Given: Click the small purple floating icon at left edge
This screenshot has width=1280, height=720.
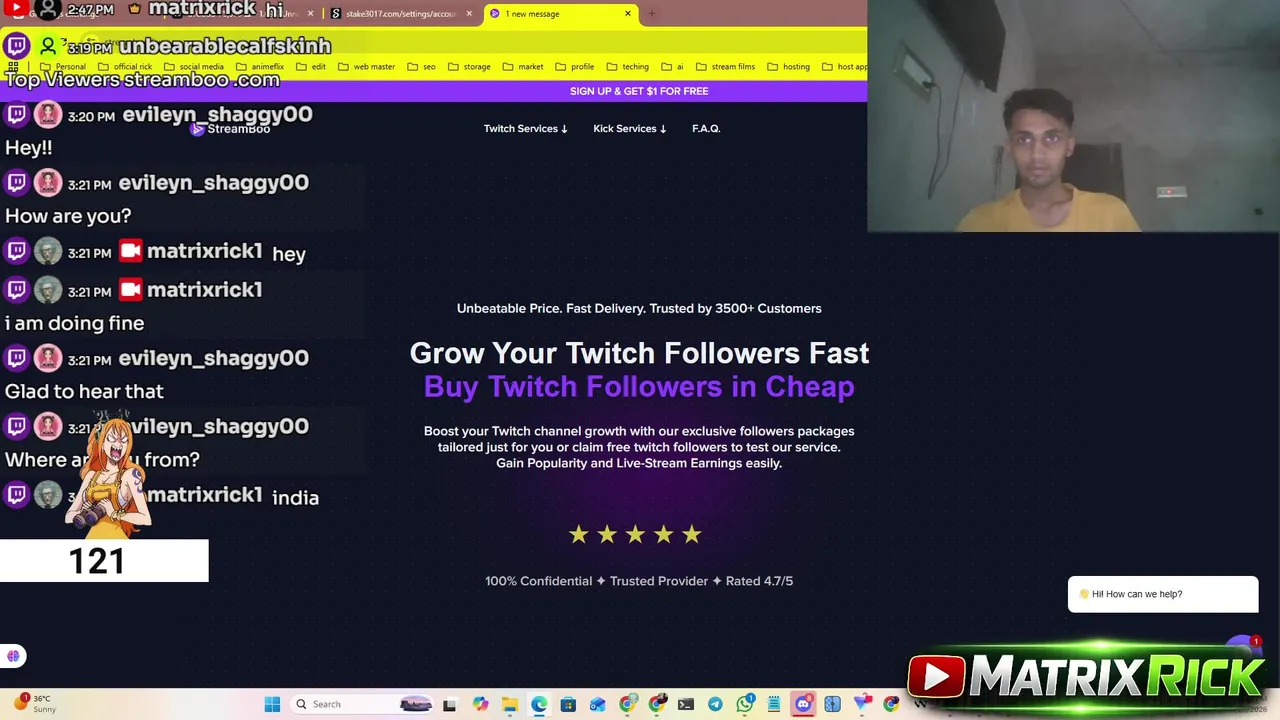Looking at the screenshot, I should pyautogui.click(x=13, y=656).
